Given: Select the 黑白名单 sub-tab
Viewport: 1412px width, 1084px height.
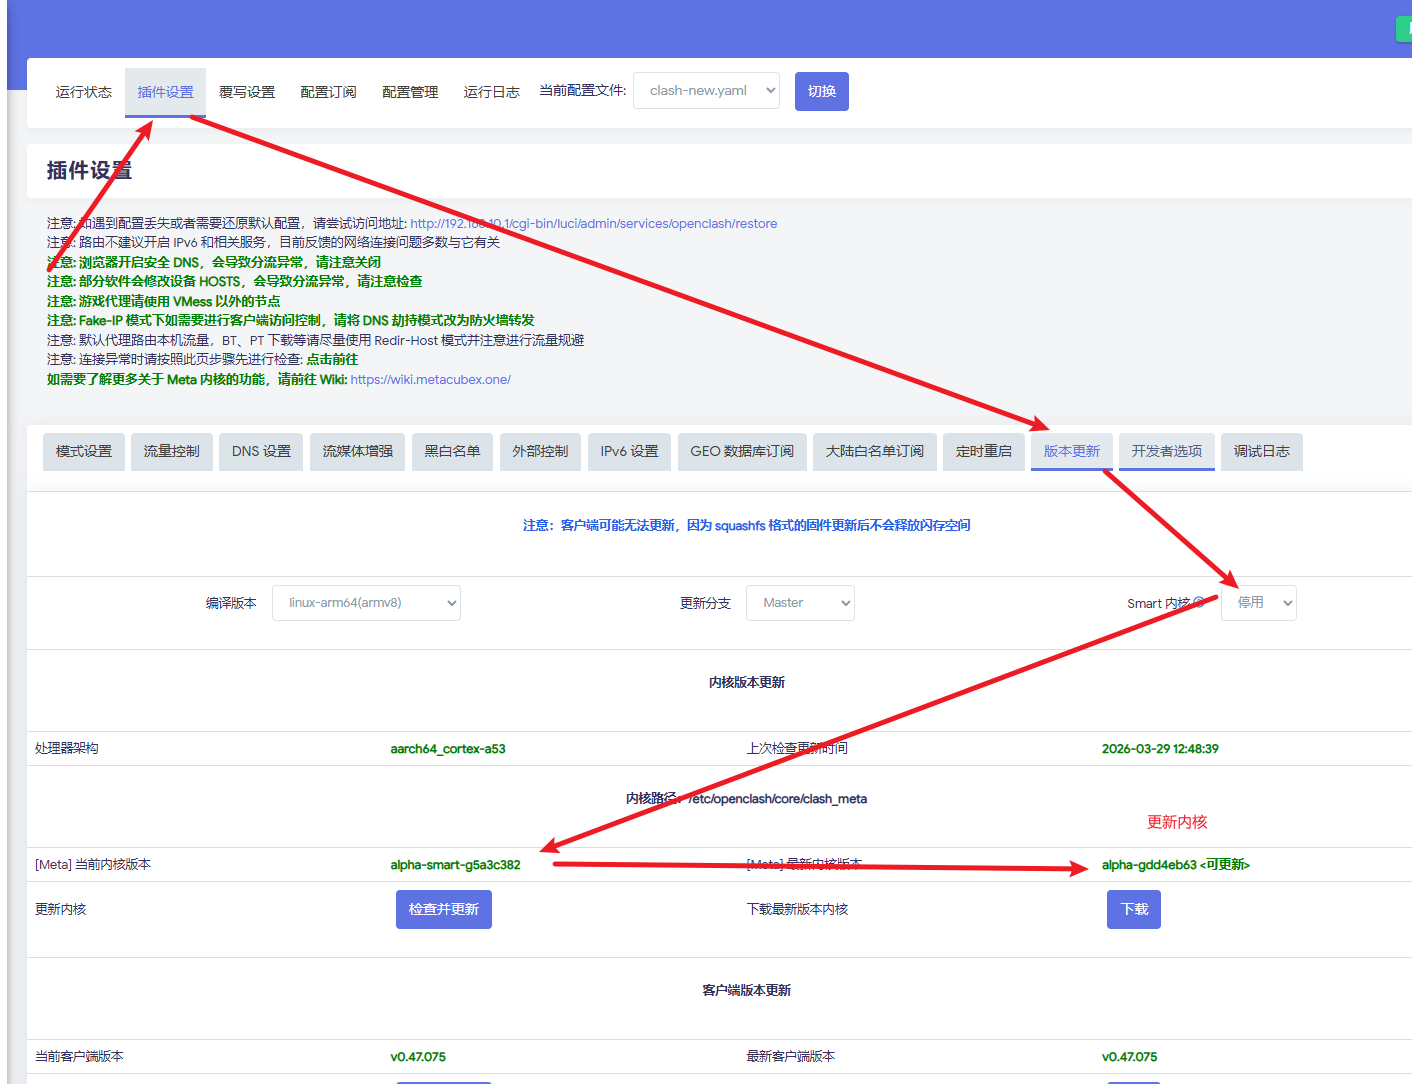Looking at the screenshot, I should pos(452,452).
